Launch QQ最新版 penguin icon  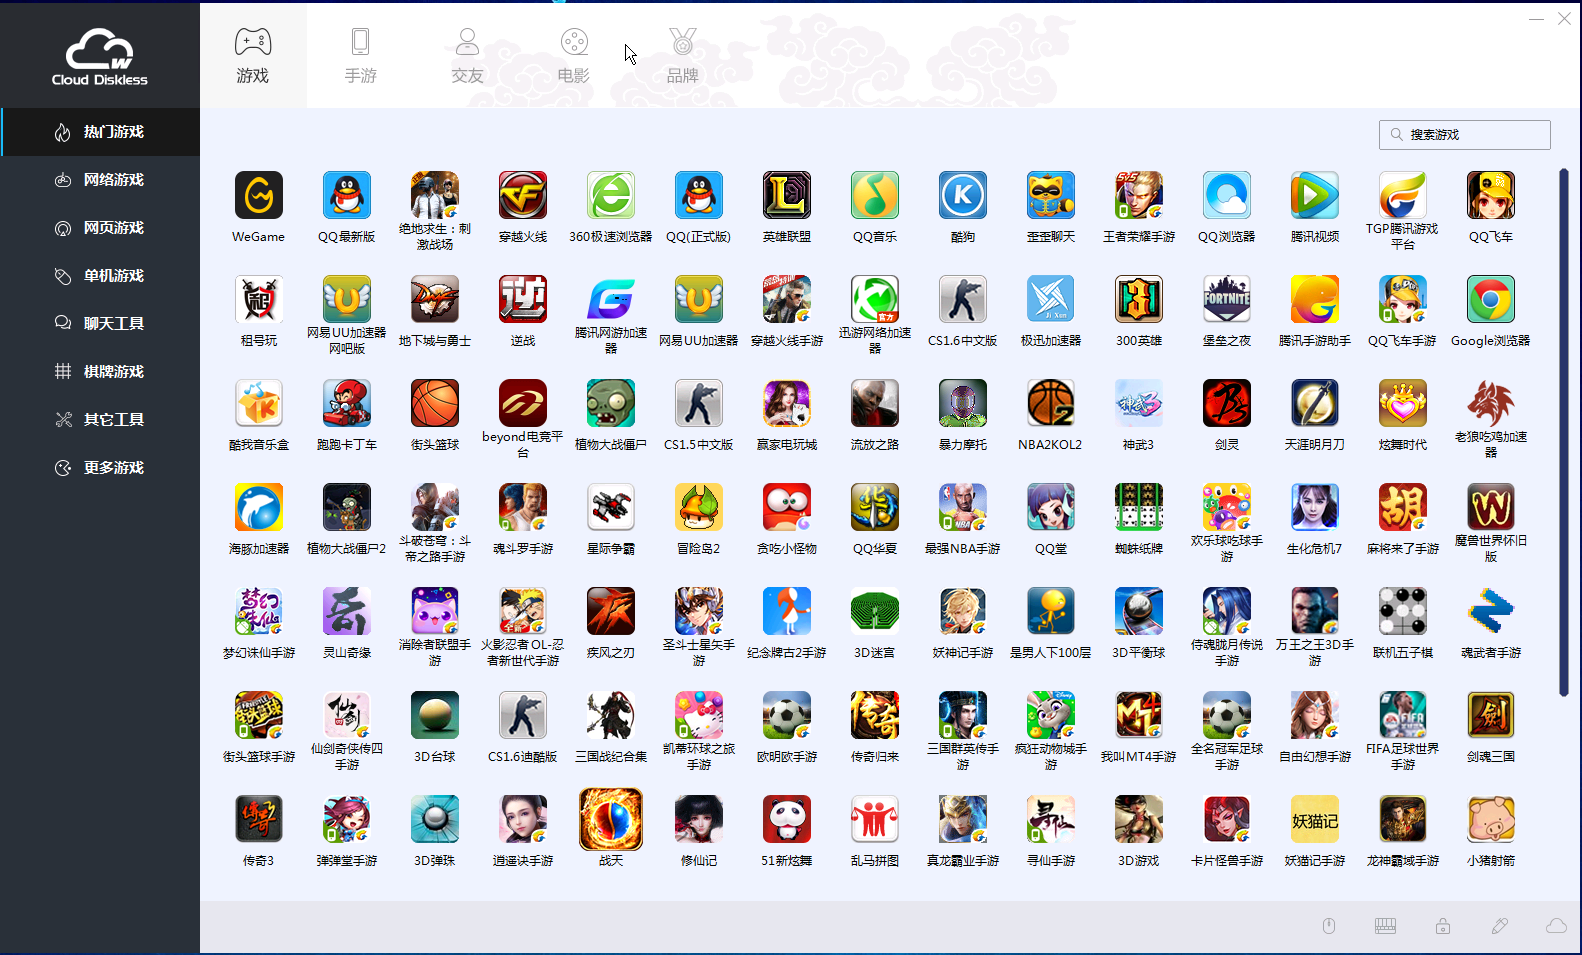coord(347,195)
